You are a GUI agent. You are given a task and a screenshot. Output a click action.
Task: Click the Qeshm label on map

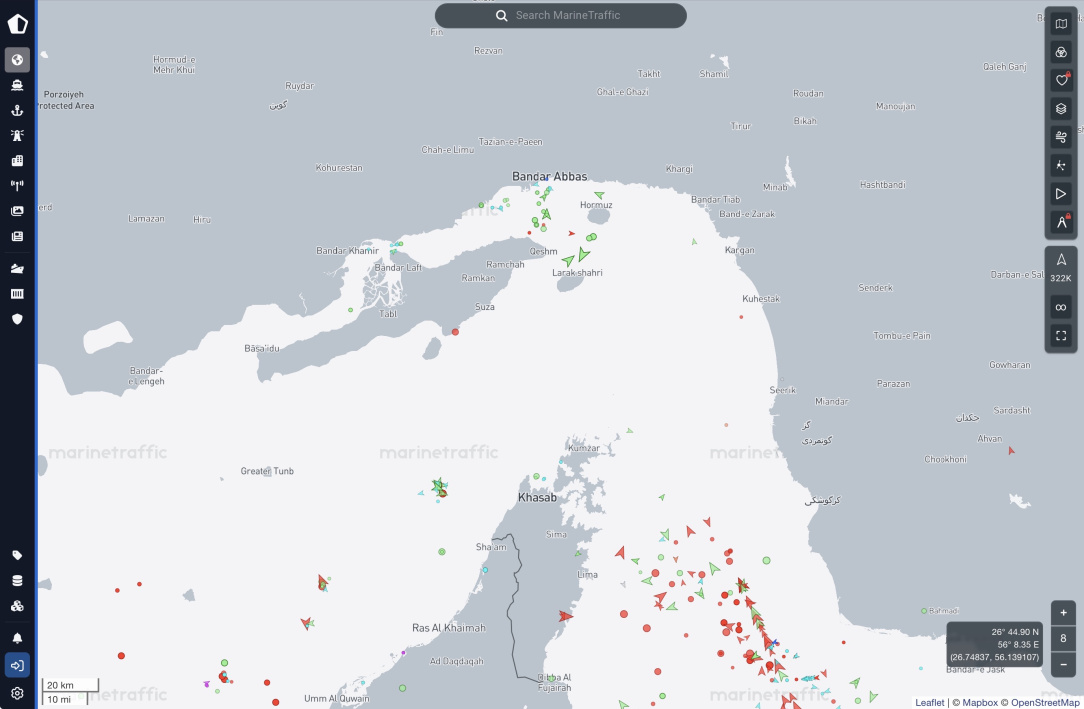coord(543,252)
